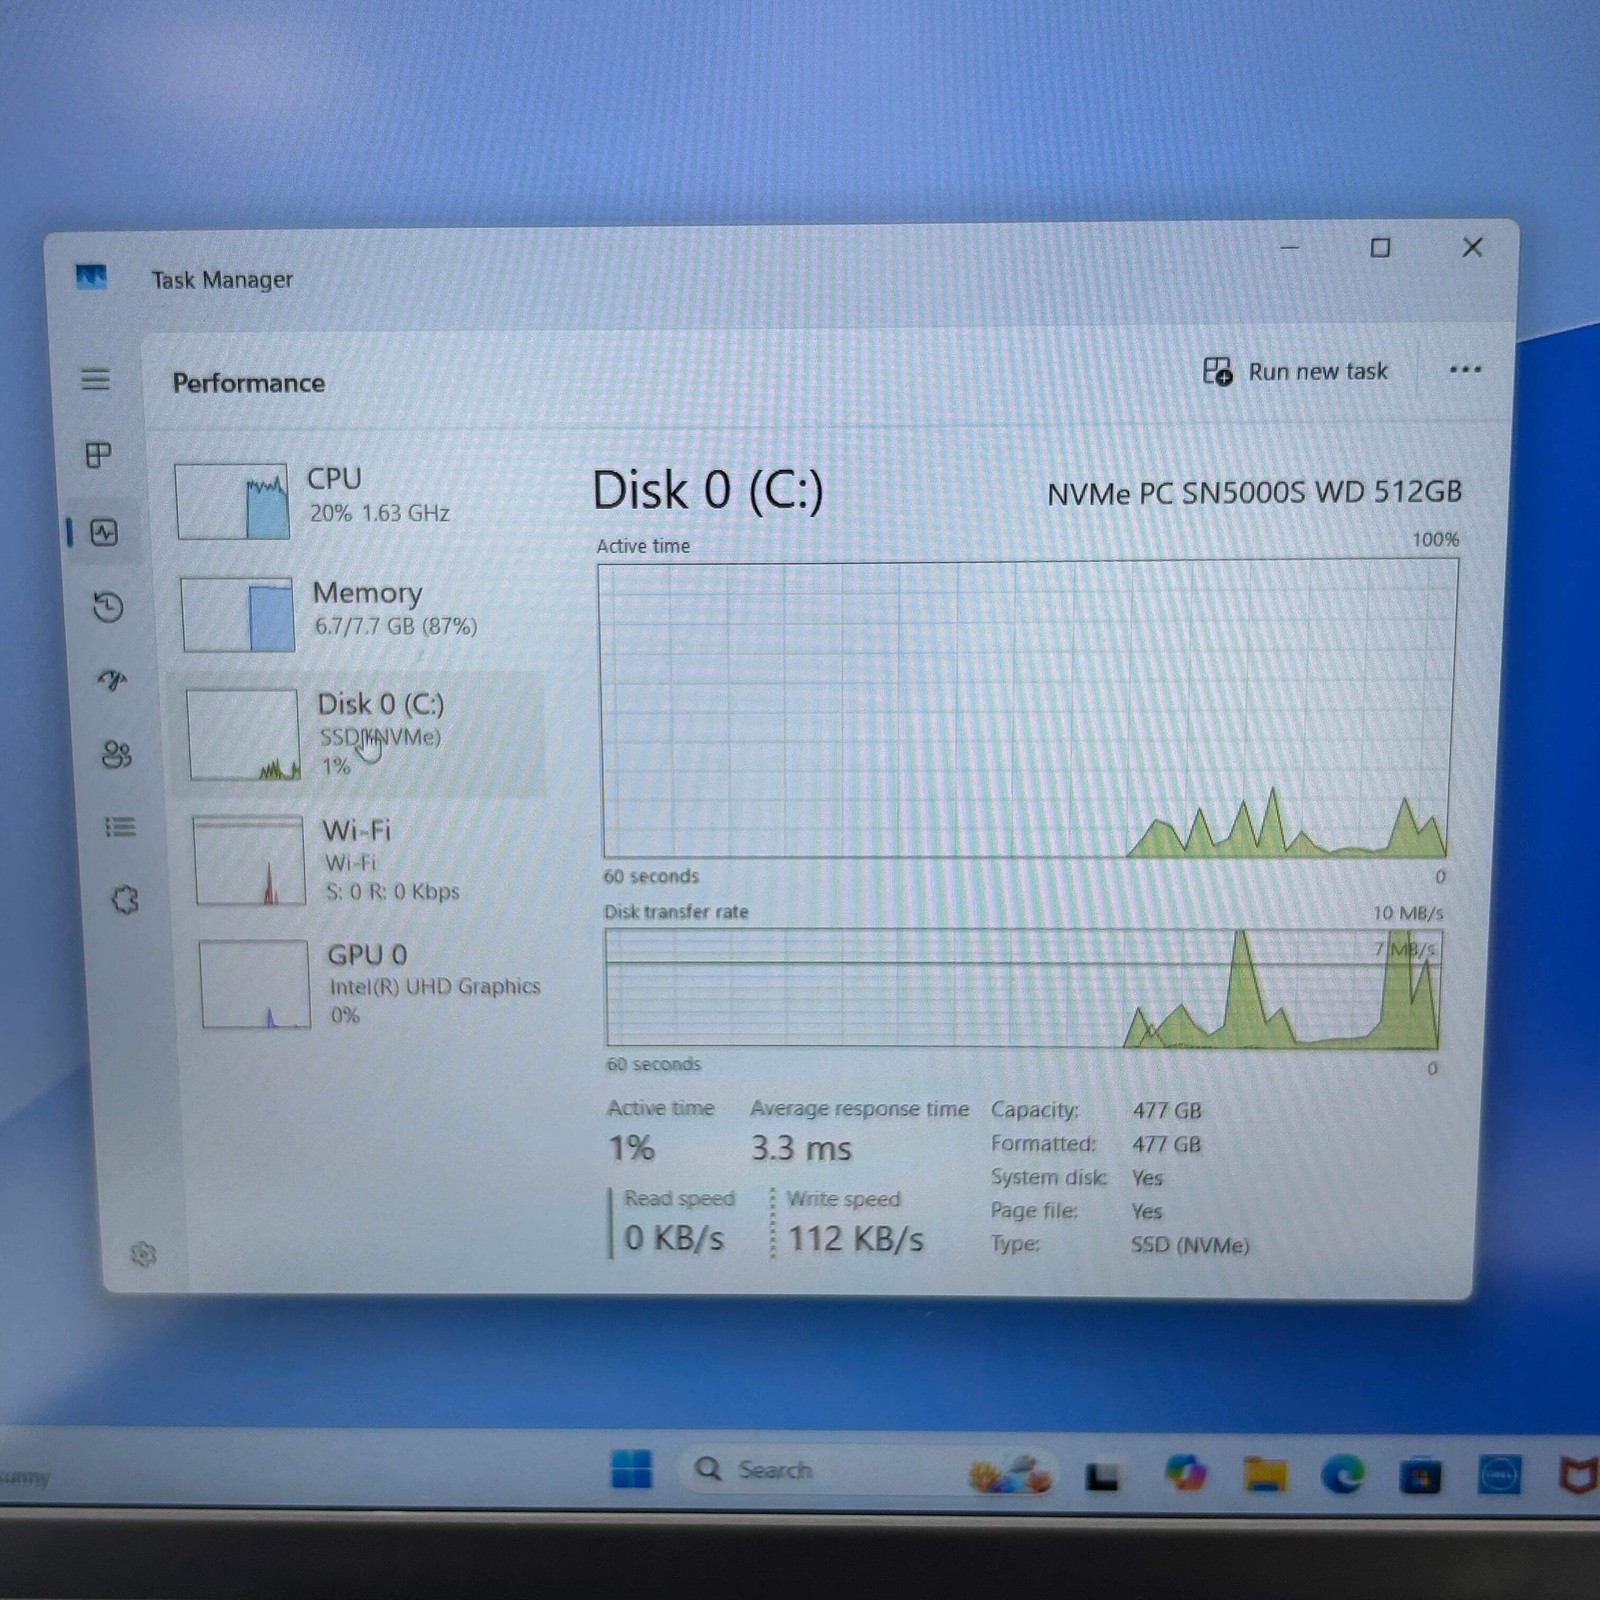Screen dimensions: 1600x1600
Task: Open the three-dot more options menu
Action: tap(1465, 369)
